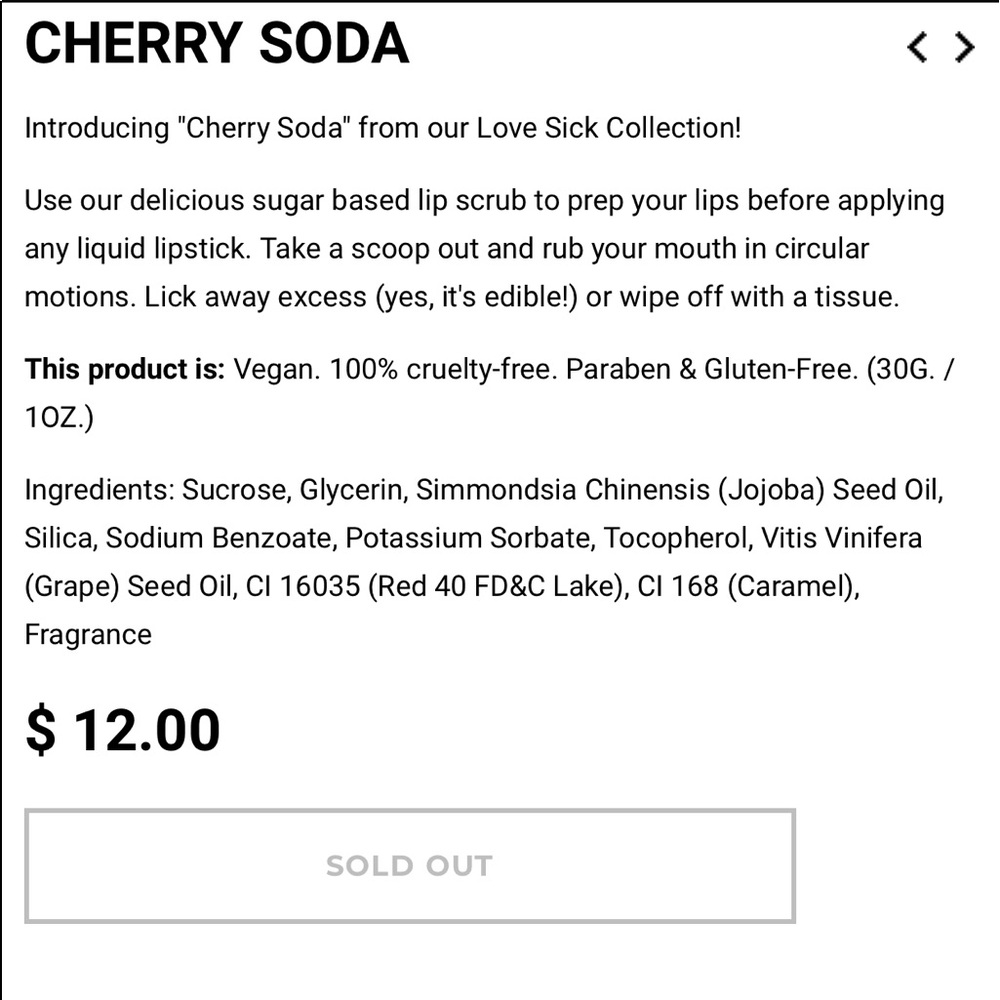Select the Fragrance ingredient entry
Screen dimensions: 1000x1000
(88, 634)
